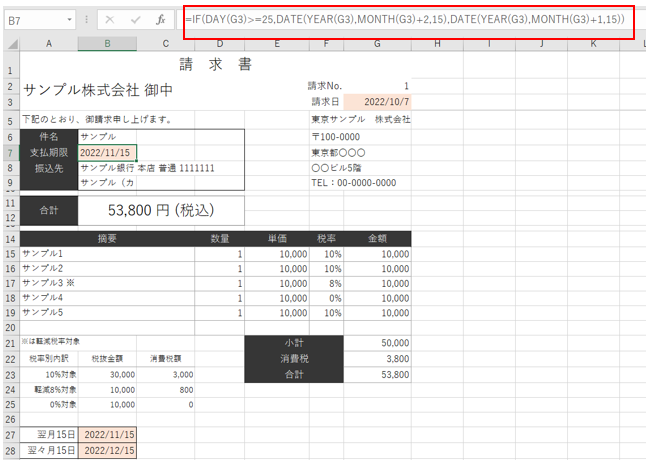Select row 14 header
The image size is (658, 466).
coord(10,238)
